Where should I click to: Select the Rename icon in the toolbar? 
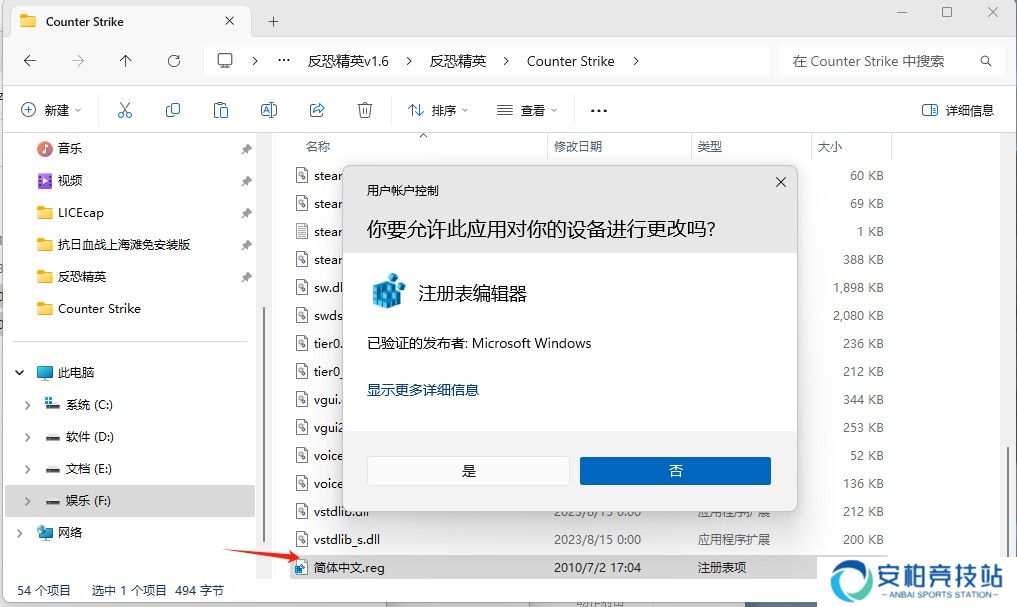(269, 109)
